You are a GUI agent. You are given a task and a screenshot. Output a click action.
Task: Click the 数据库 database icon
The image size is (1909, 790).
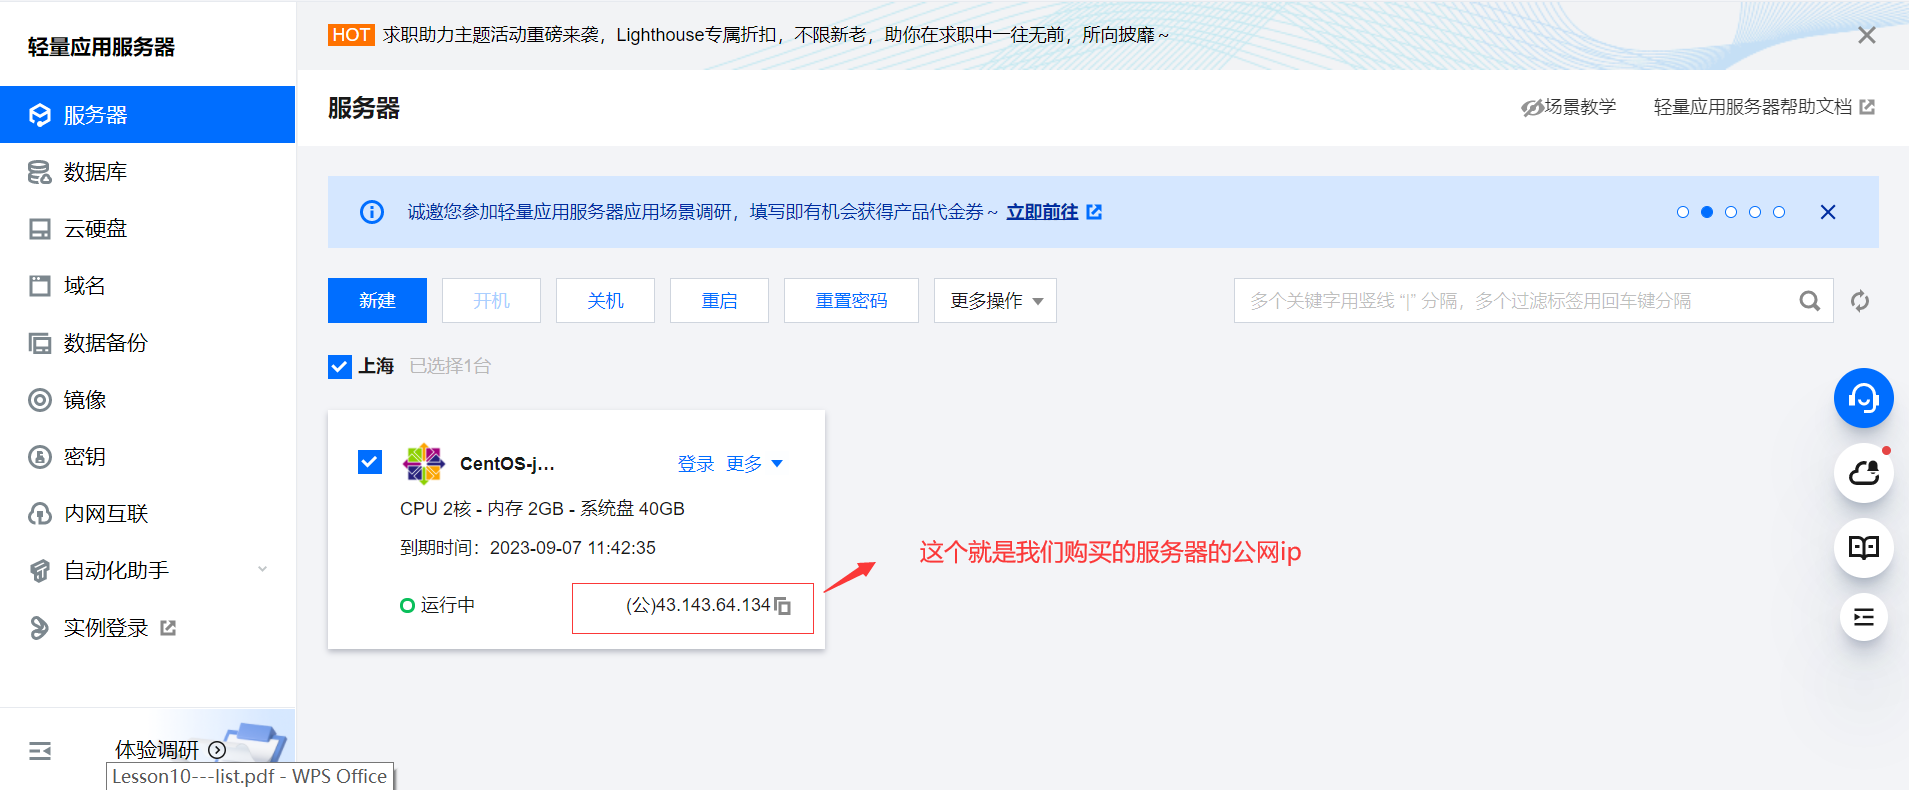[x=40, y=172]
